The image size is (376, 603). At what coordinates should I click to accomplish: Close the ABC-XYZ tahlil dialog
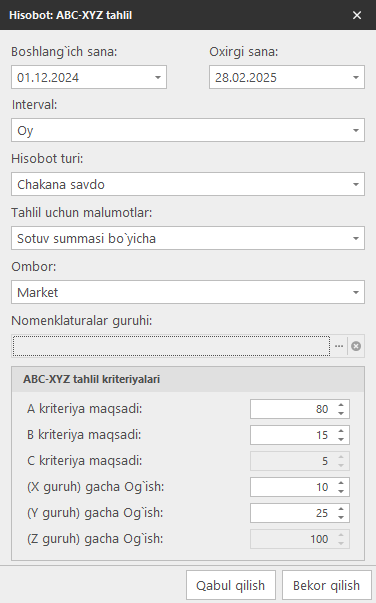click(357, 15)
